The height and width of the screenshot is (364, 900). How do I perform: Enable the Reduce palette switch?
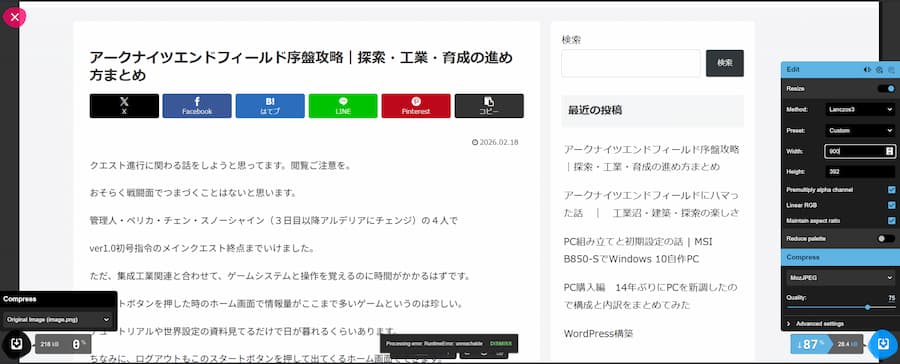tap(886, 238)
